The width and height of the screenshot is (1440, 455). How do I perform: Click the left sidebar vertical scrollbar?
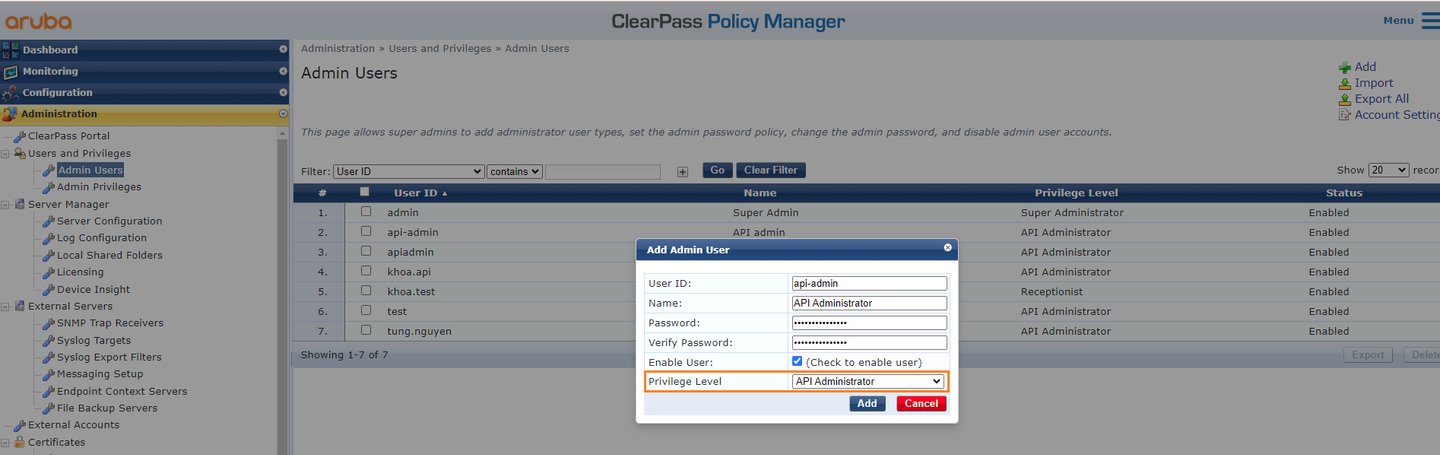click(284, 290)
